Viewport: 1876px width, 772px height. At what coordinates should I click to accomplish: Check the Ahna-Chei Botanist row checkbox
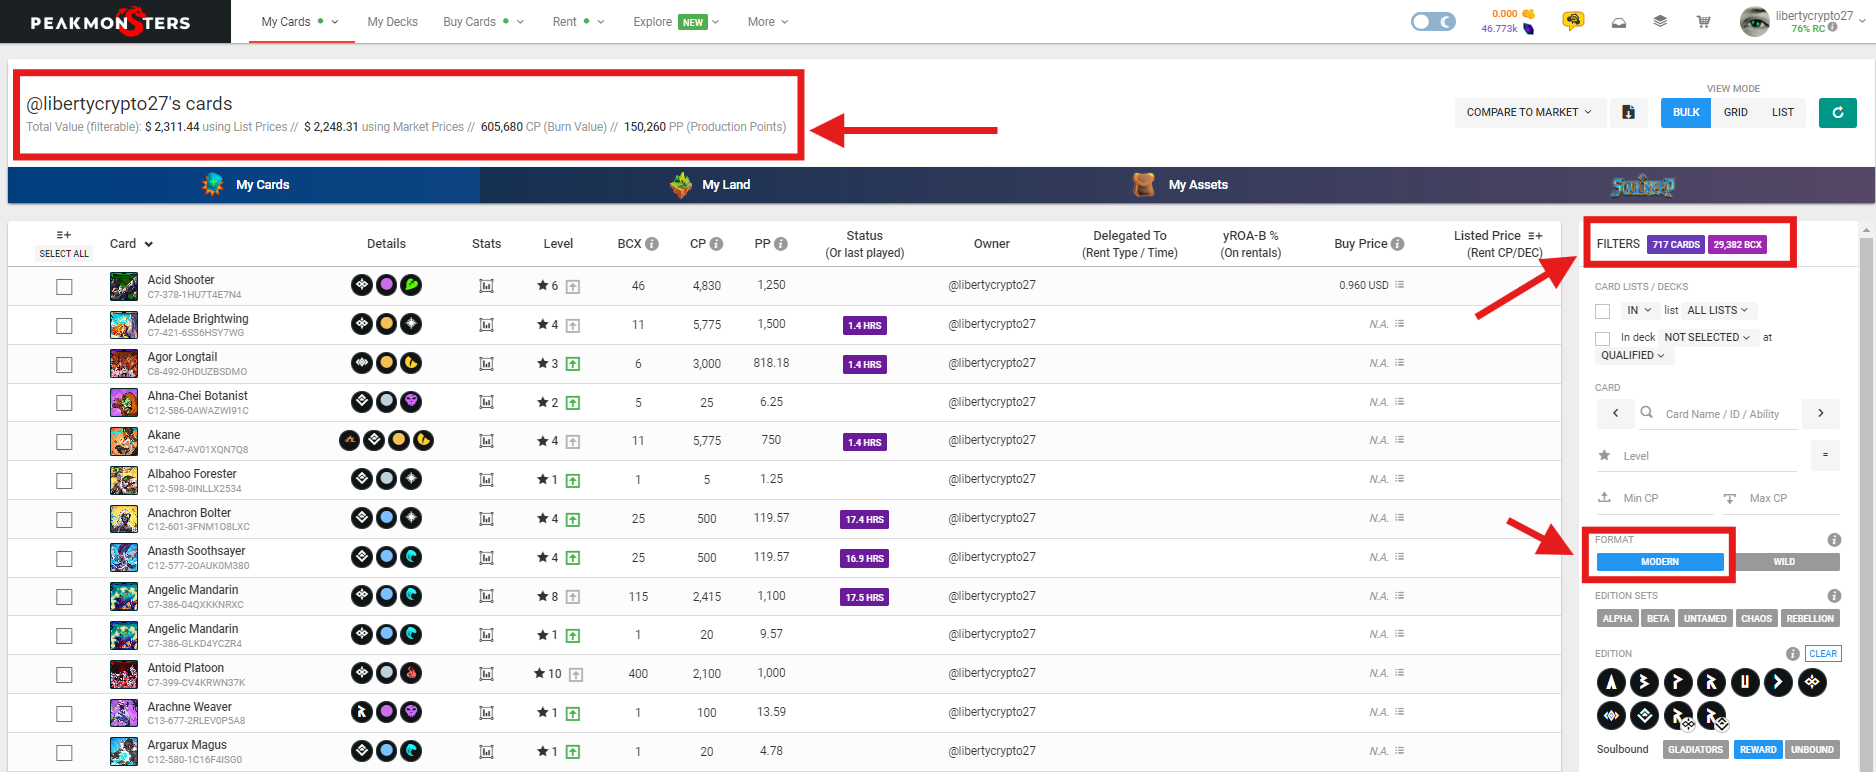[64, 403]
